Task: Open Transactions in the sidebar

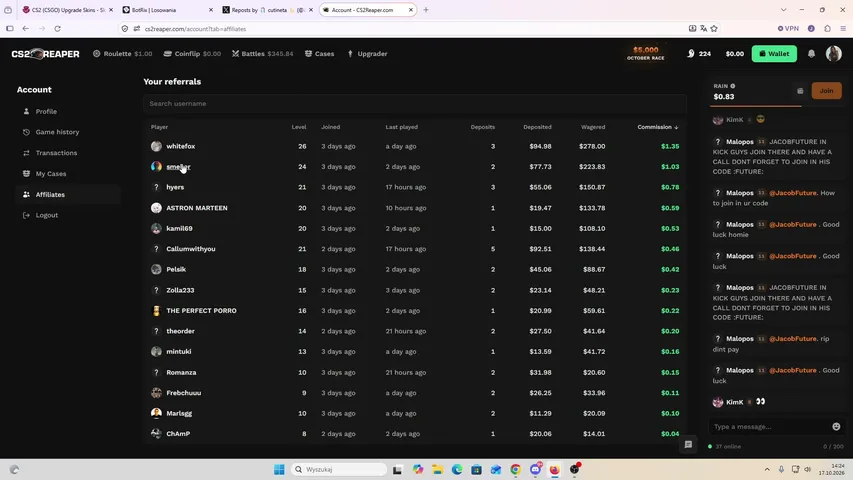Action: point(56,153)
